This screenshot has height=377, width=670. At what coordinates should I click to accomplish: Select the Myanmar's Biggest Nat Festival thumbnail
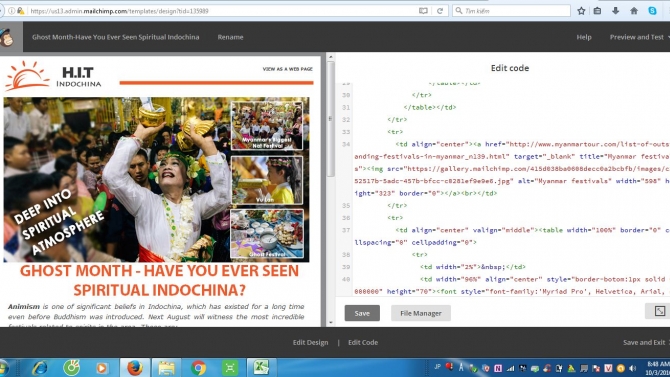click(x=267, y=125)
